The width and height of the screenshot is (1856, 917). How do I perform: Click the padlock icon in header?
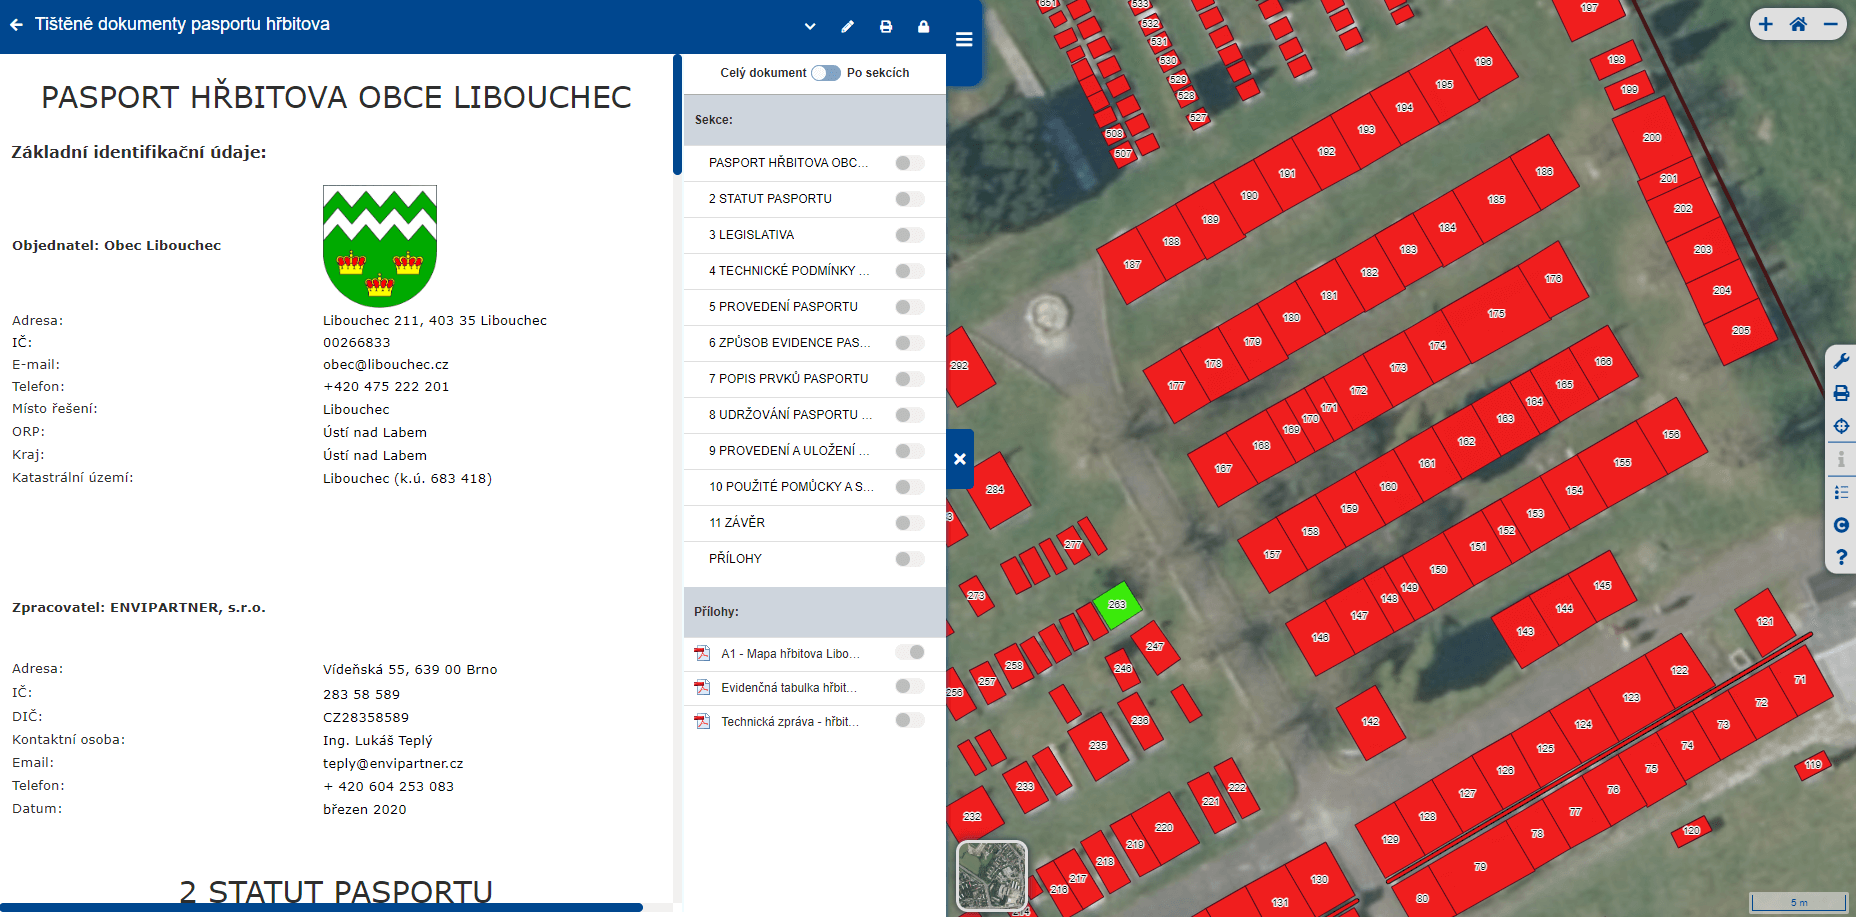click(923, 27)
